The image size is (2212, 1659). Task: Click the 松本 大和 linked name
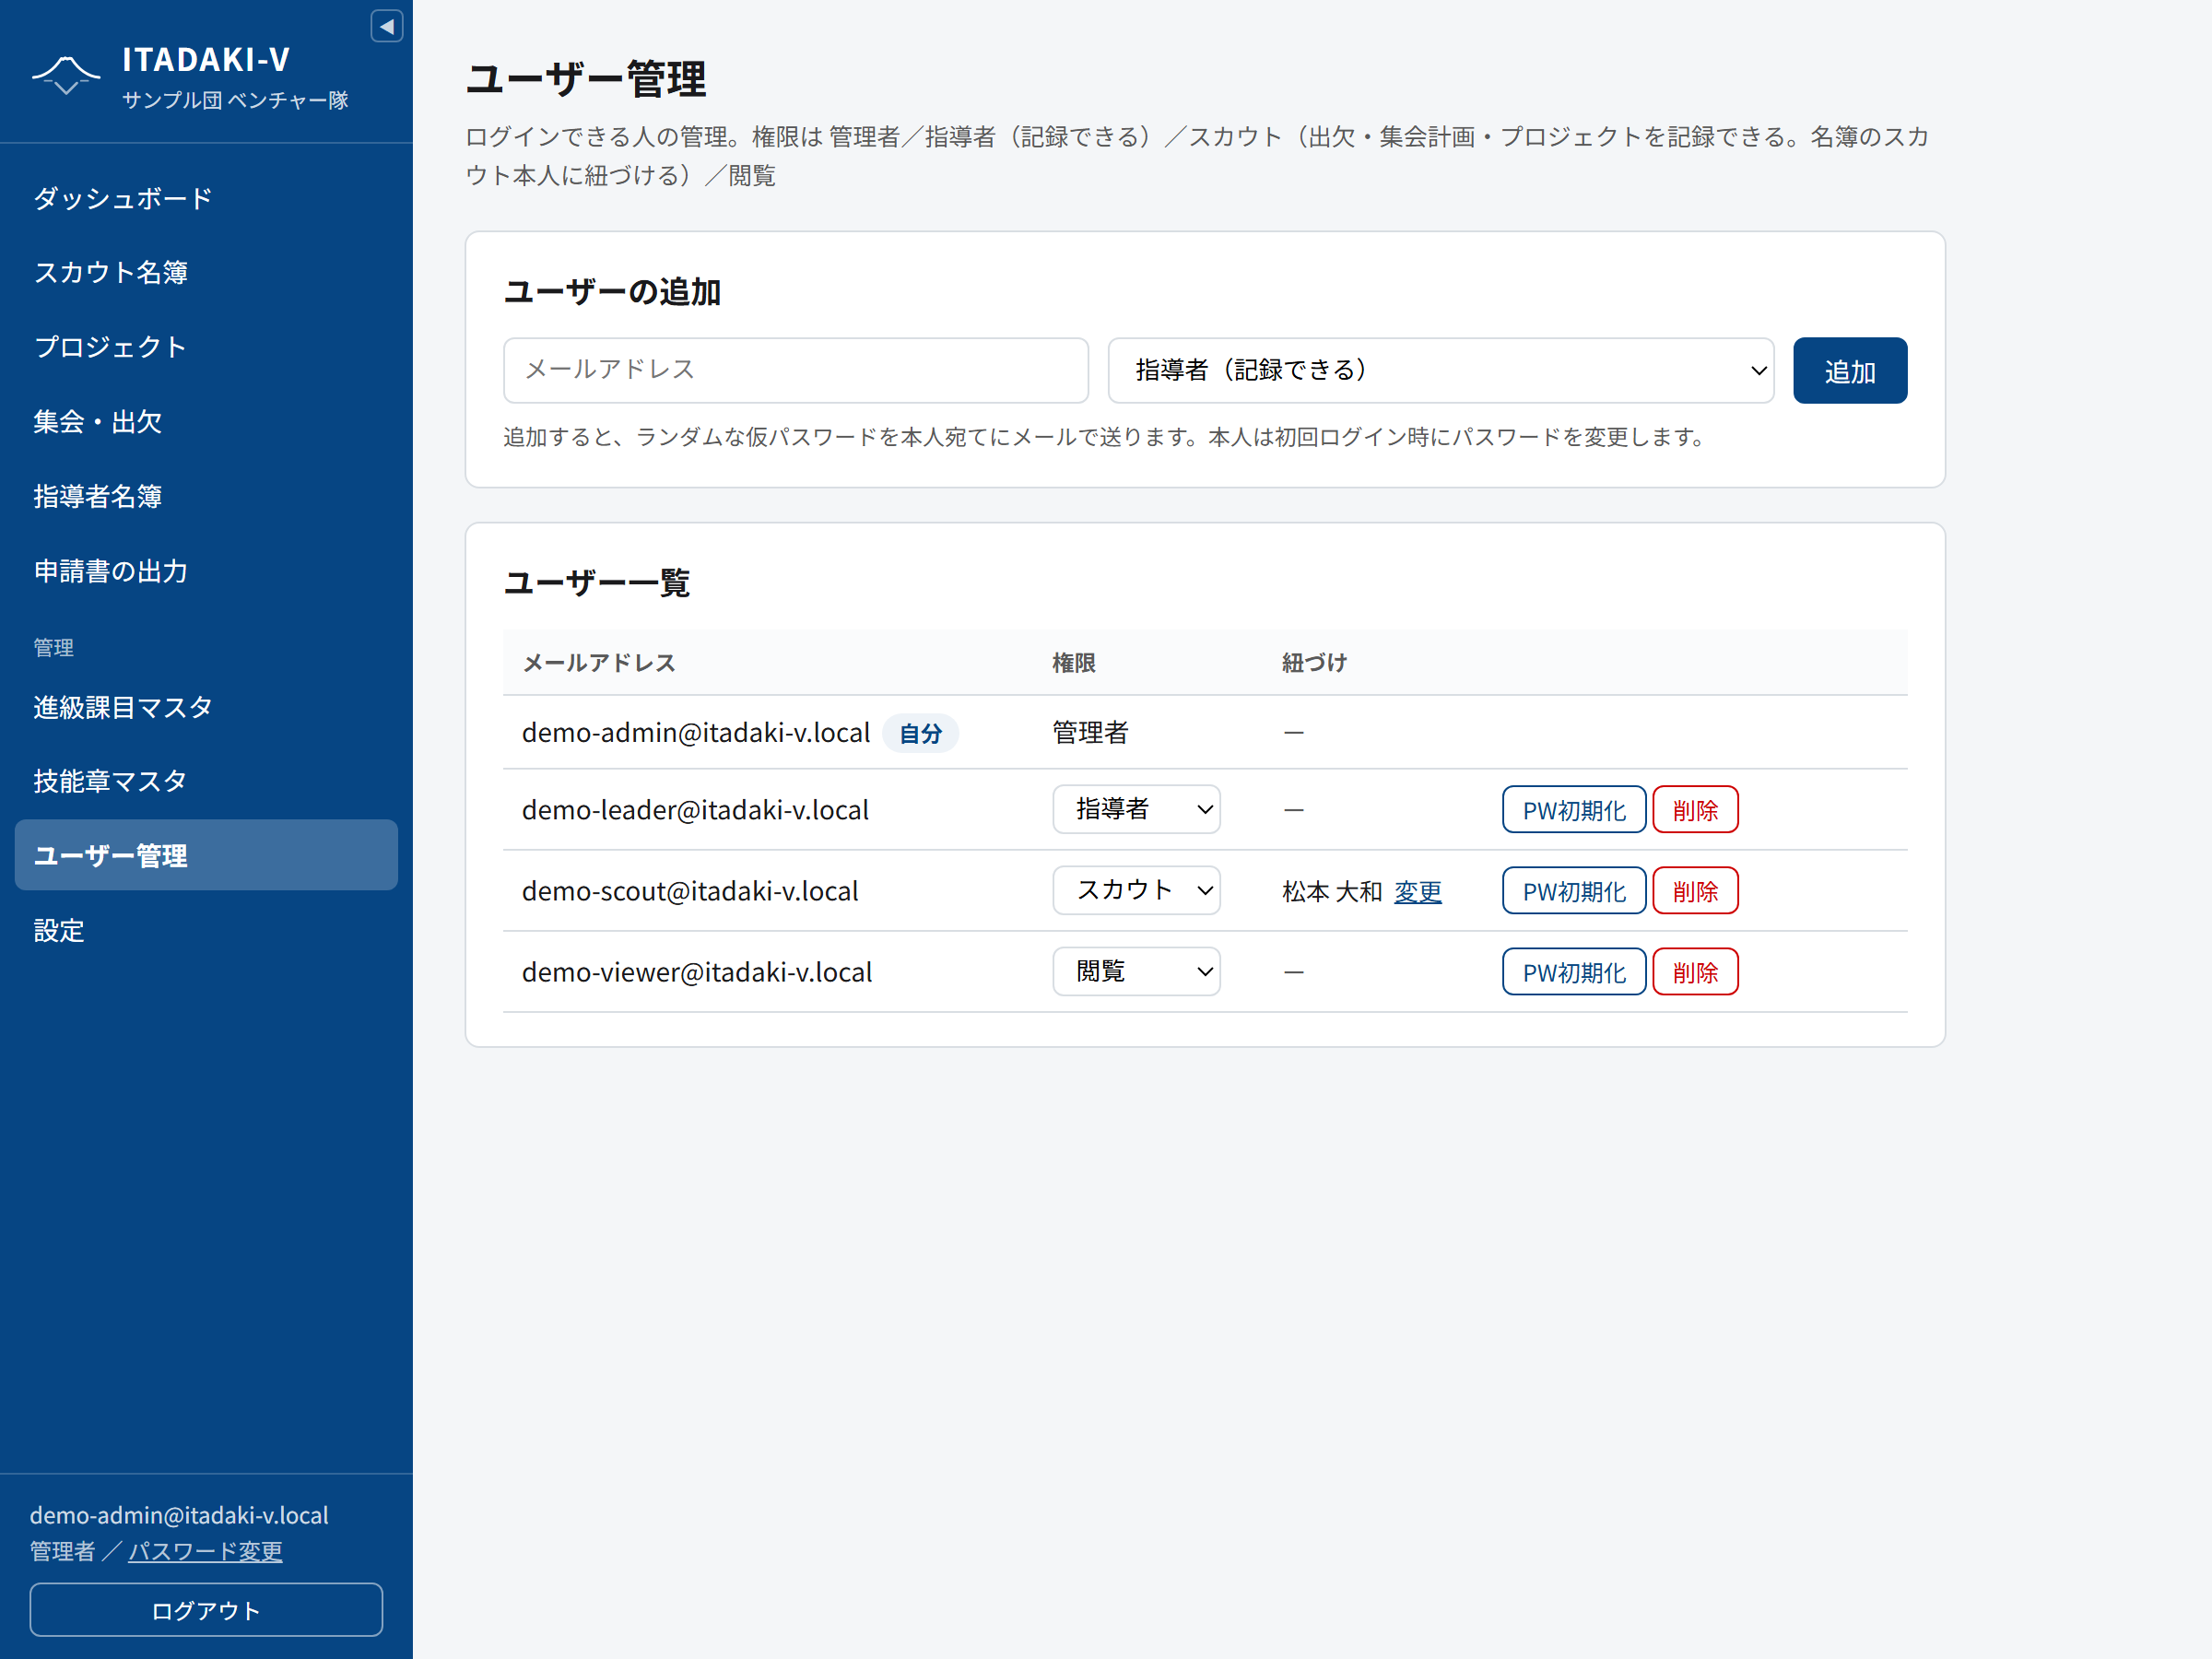pos(1332,891)
